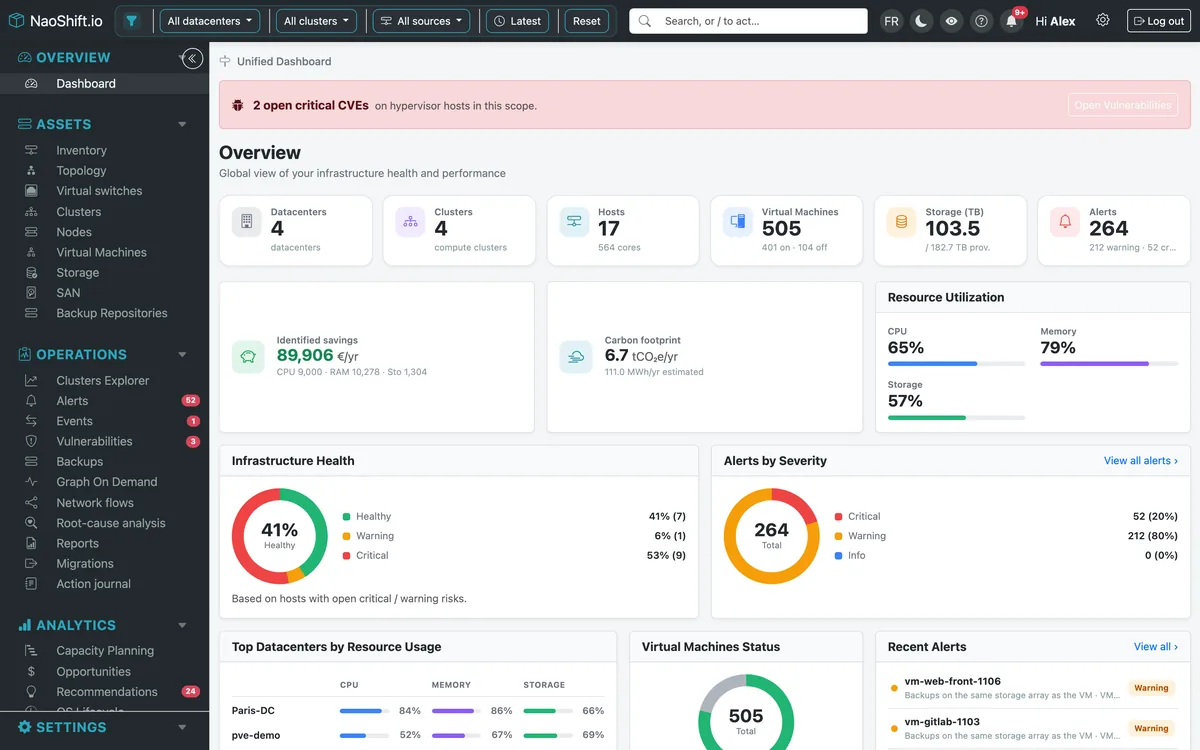Image resolution: width=1200 pixels, height=750 pixels.
Task: Click the Identified savings piggy bank icon
Action: [x=248, y=357]
